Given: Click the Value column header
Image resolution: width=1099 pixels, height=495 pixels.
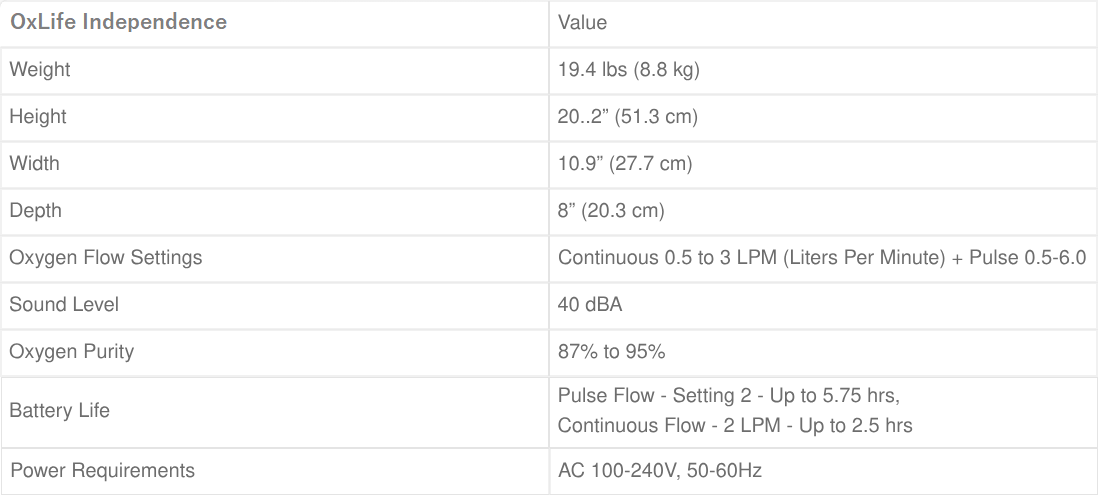Looking at the screenshot, I should [582, 22].
